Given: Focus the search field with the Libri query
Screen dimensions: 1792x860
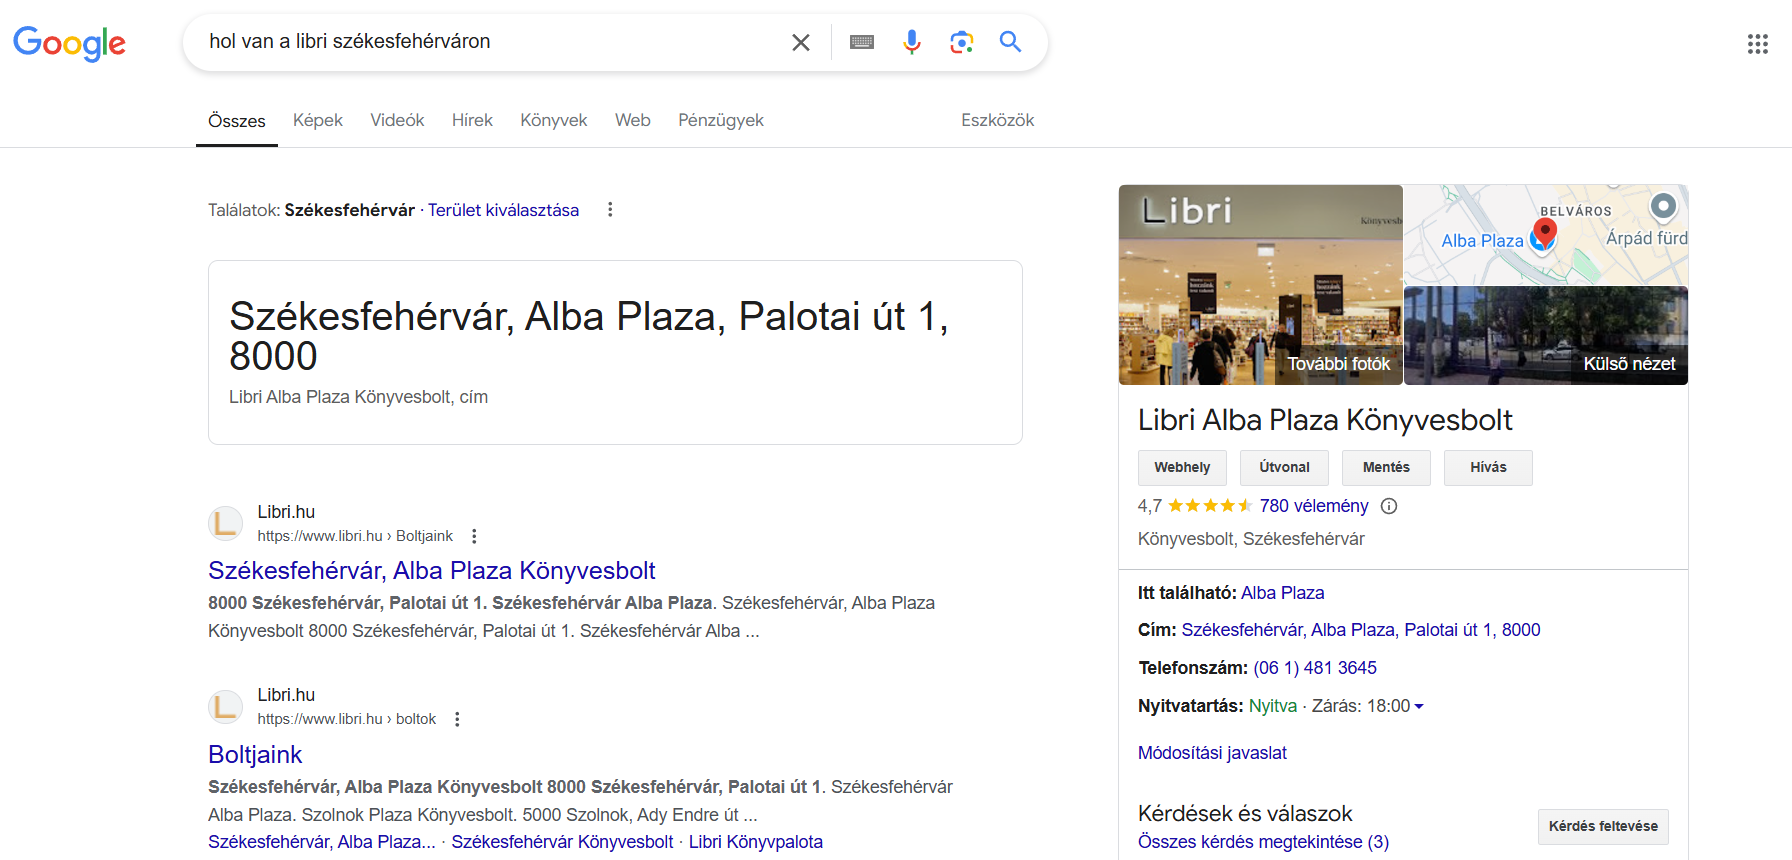Looking at the screenshot, I should [490, 42].
